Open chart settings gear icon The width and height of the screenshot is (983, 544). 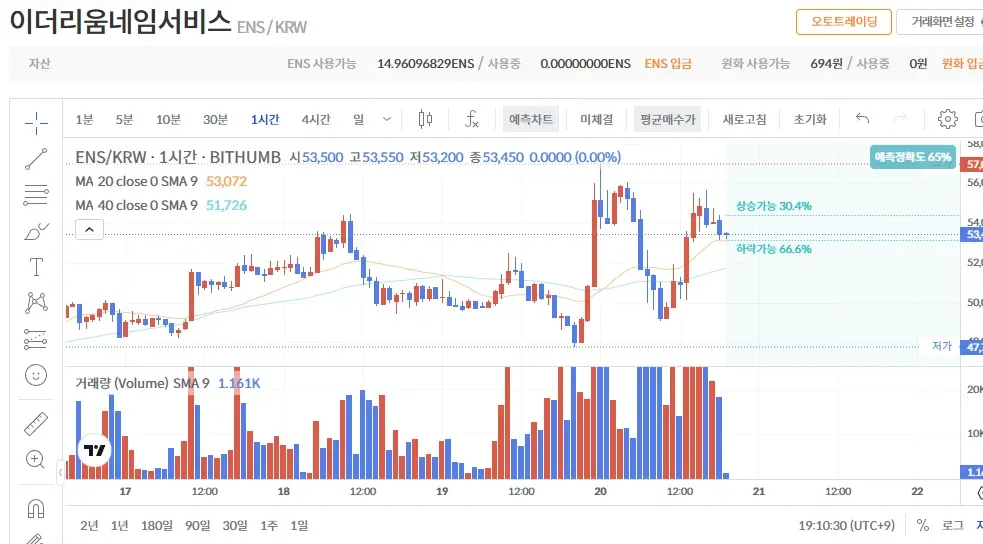[947, 120]
